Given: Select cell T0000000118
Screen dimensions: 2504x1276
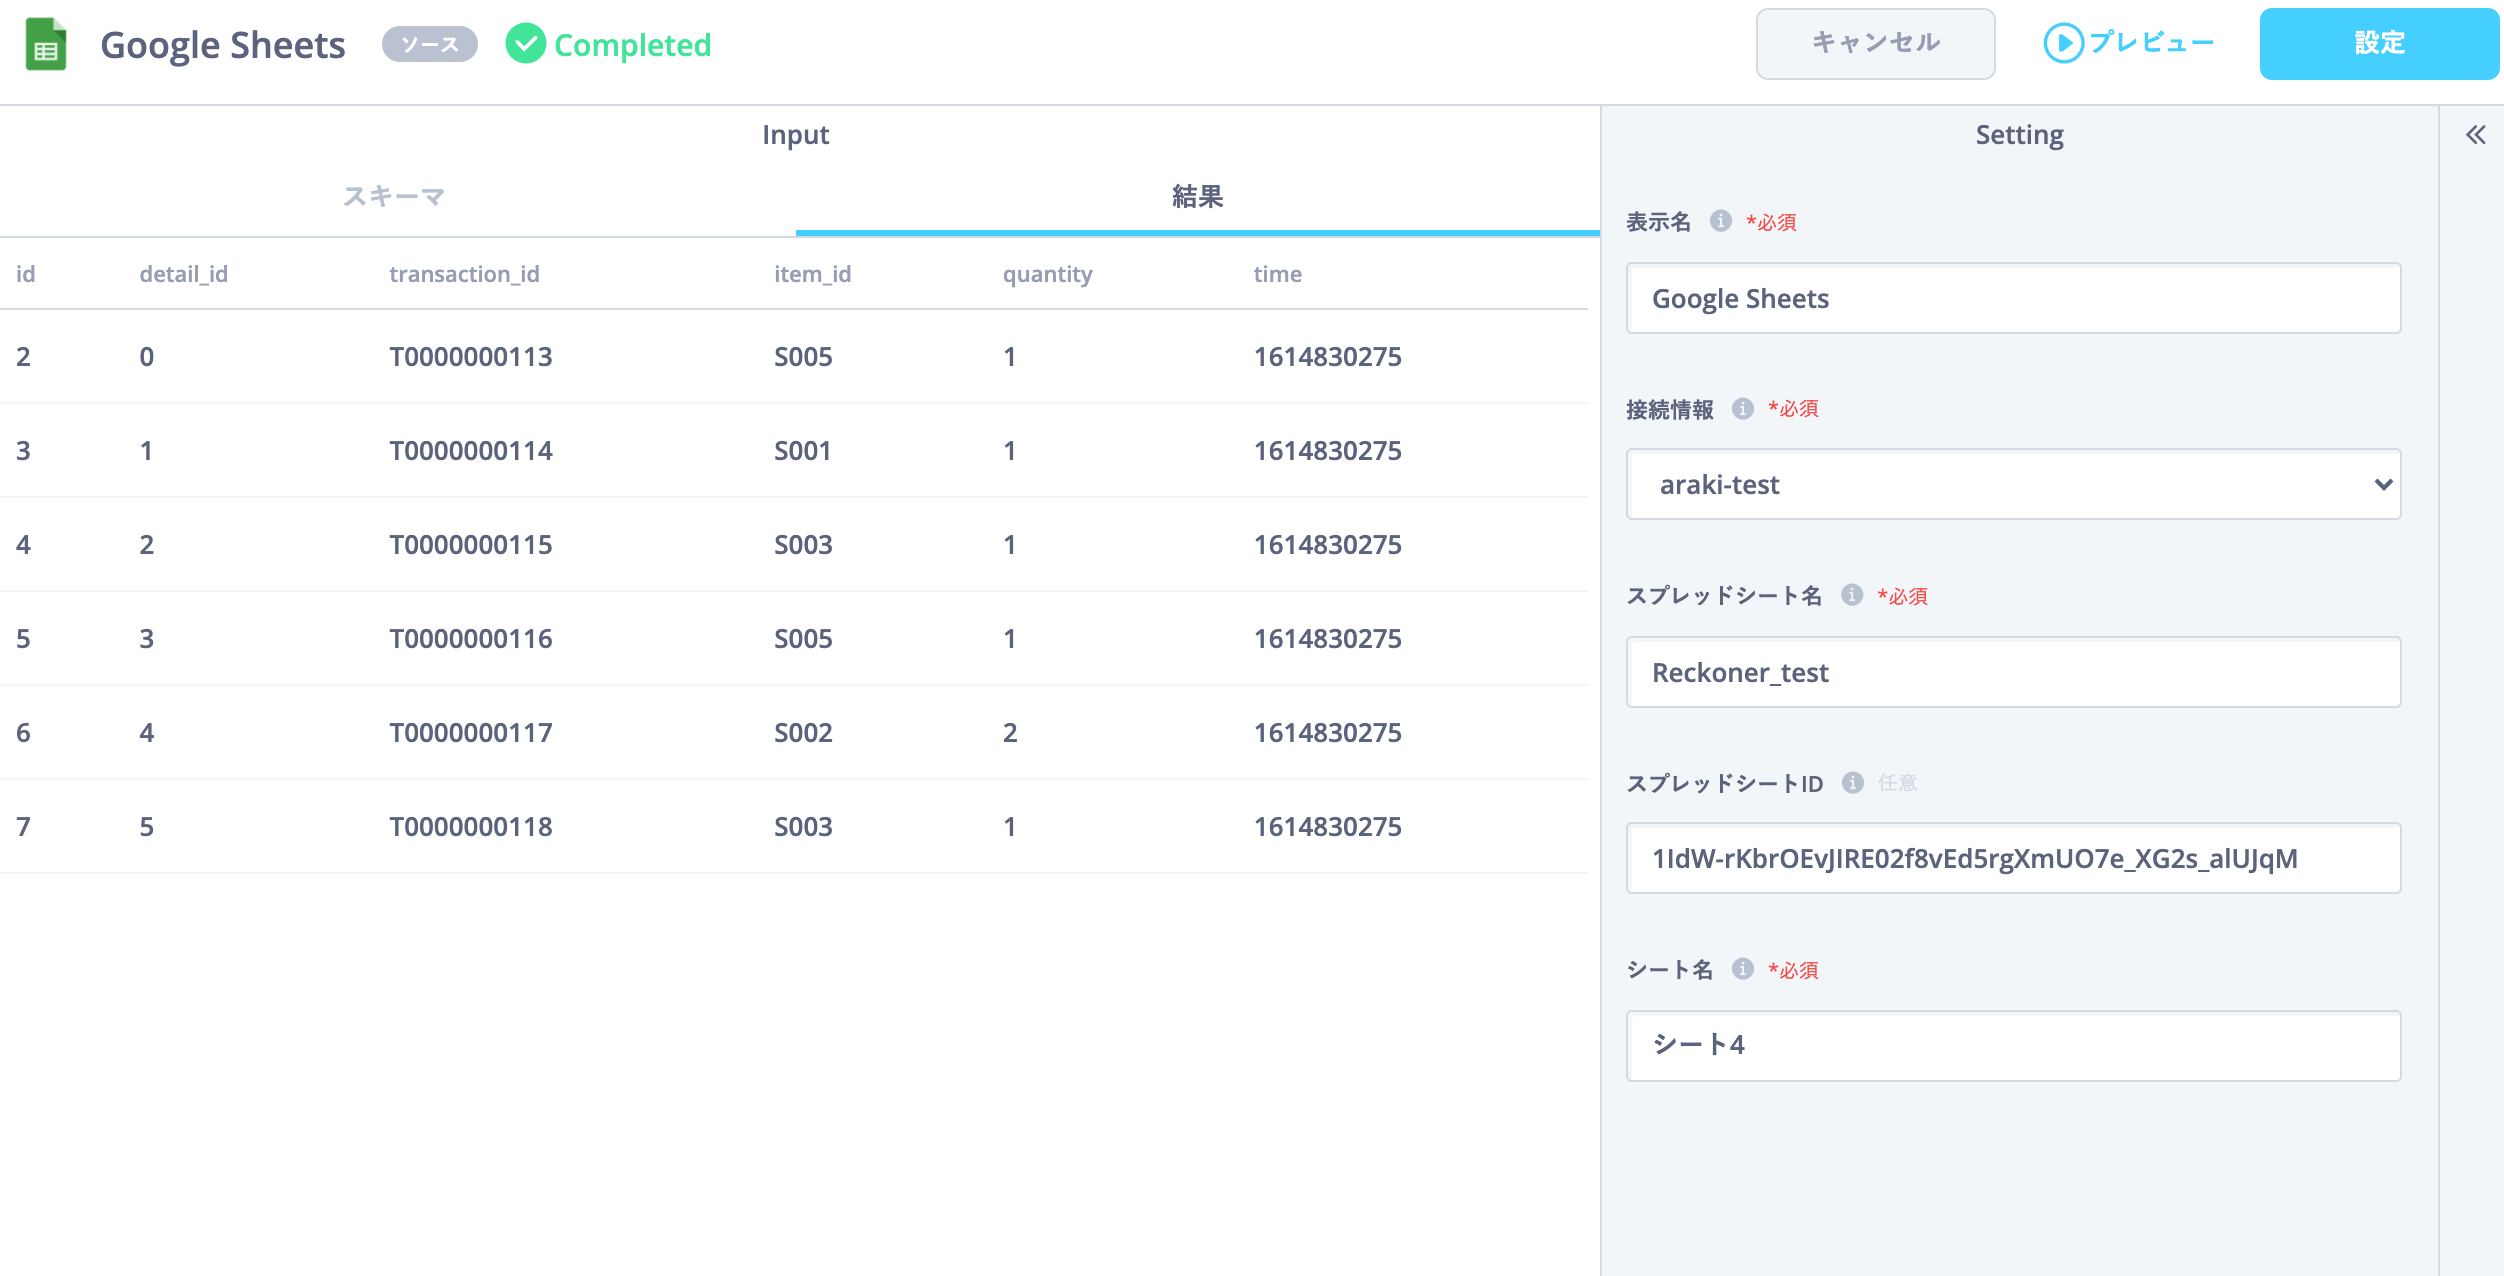Looking at the screenshot, I should coord(471,827).
